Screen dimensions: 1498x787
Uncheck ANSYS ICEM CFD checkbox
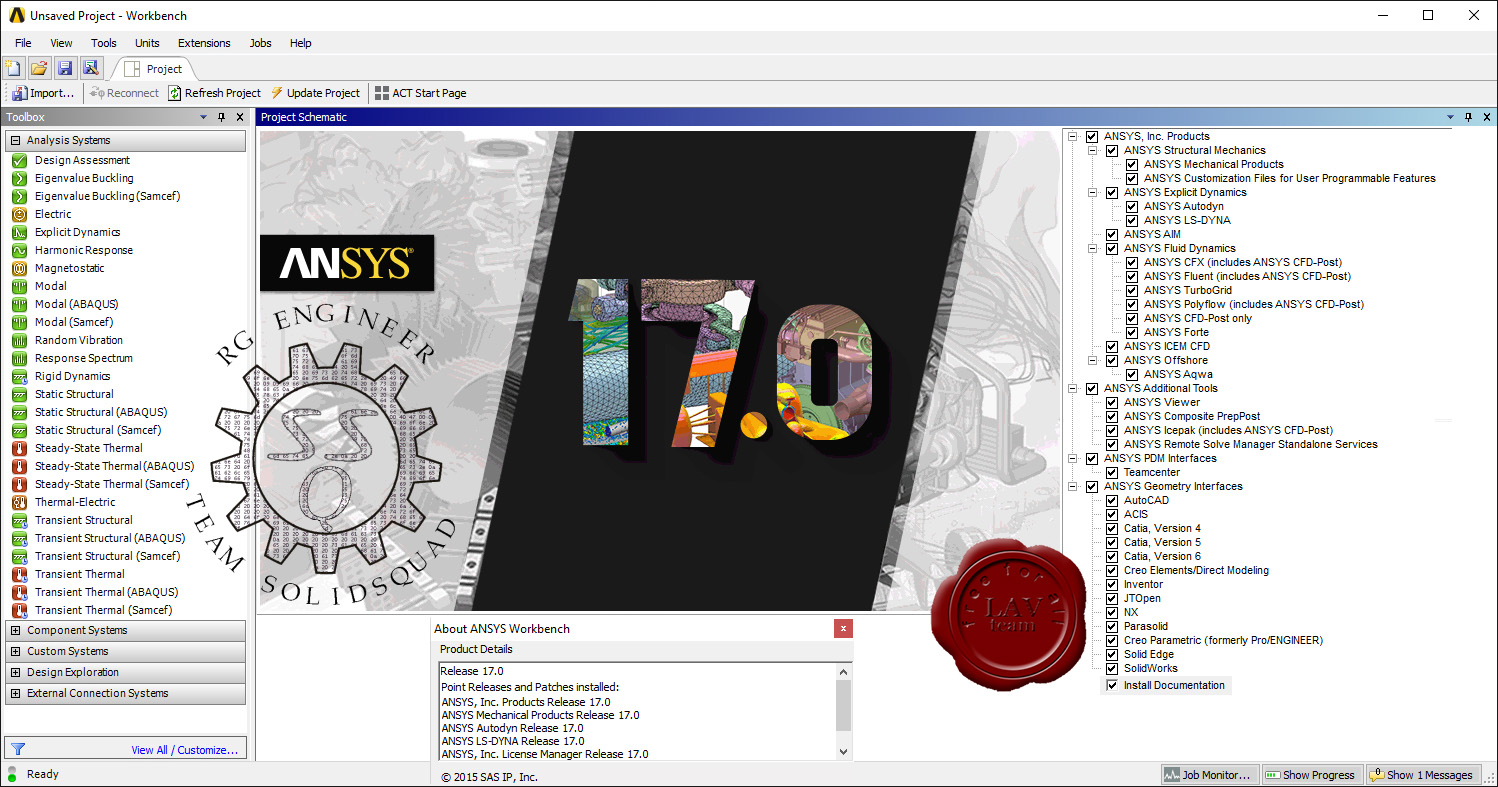pos(1112,346)
